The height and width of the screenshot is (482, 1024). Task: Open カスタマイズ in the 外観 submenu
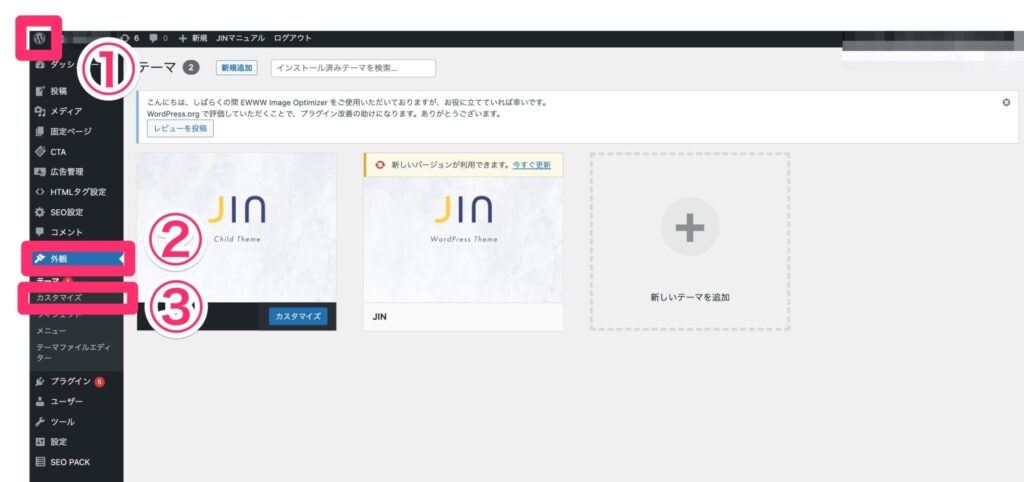[59, 298]
